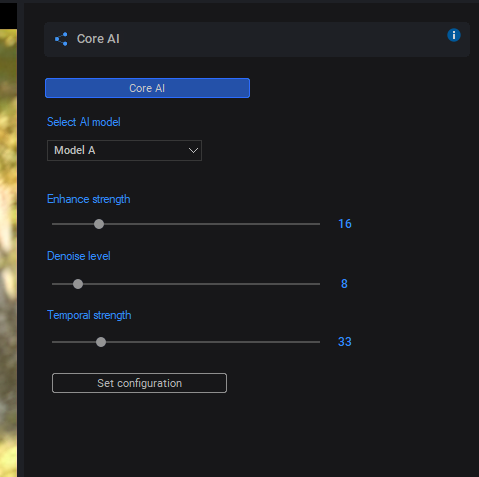
Task: Click the blue Core AI button
Action: click(x=147, y=88)
